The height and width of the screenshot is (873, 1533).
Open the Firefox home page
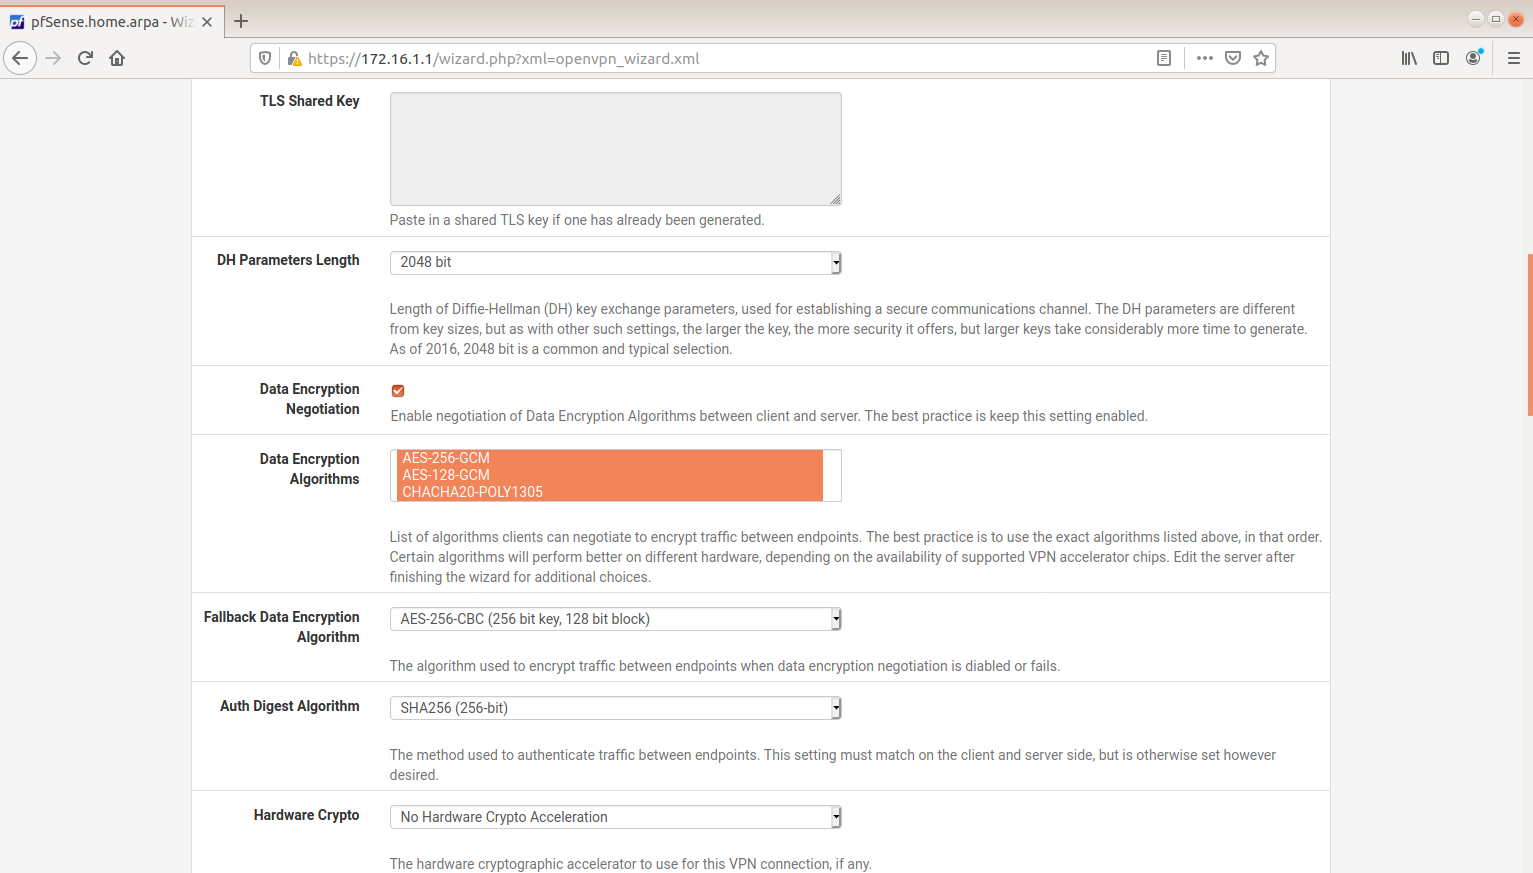[x=117, y=58]
